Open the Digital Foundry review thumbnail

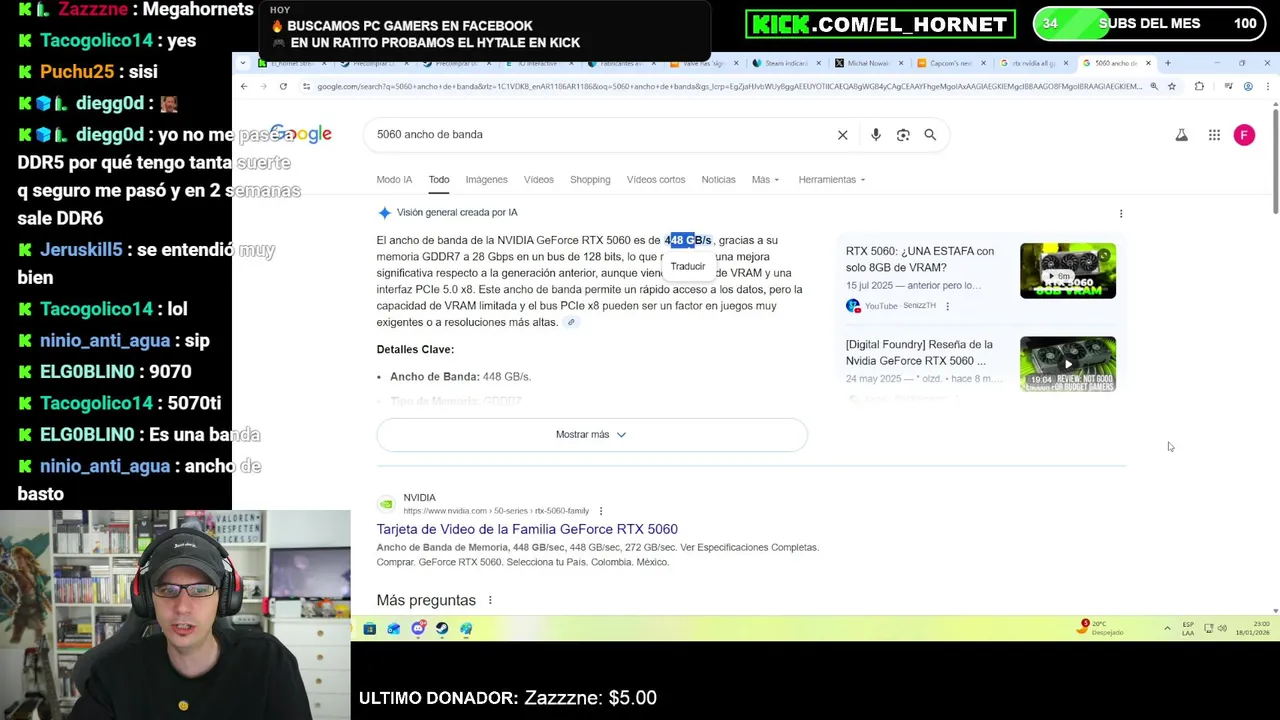(1068, 364)
